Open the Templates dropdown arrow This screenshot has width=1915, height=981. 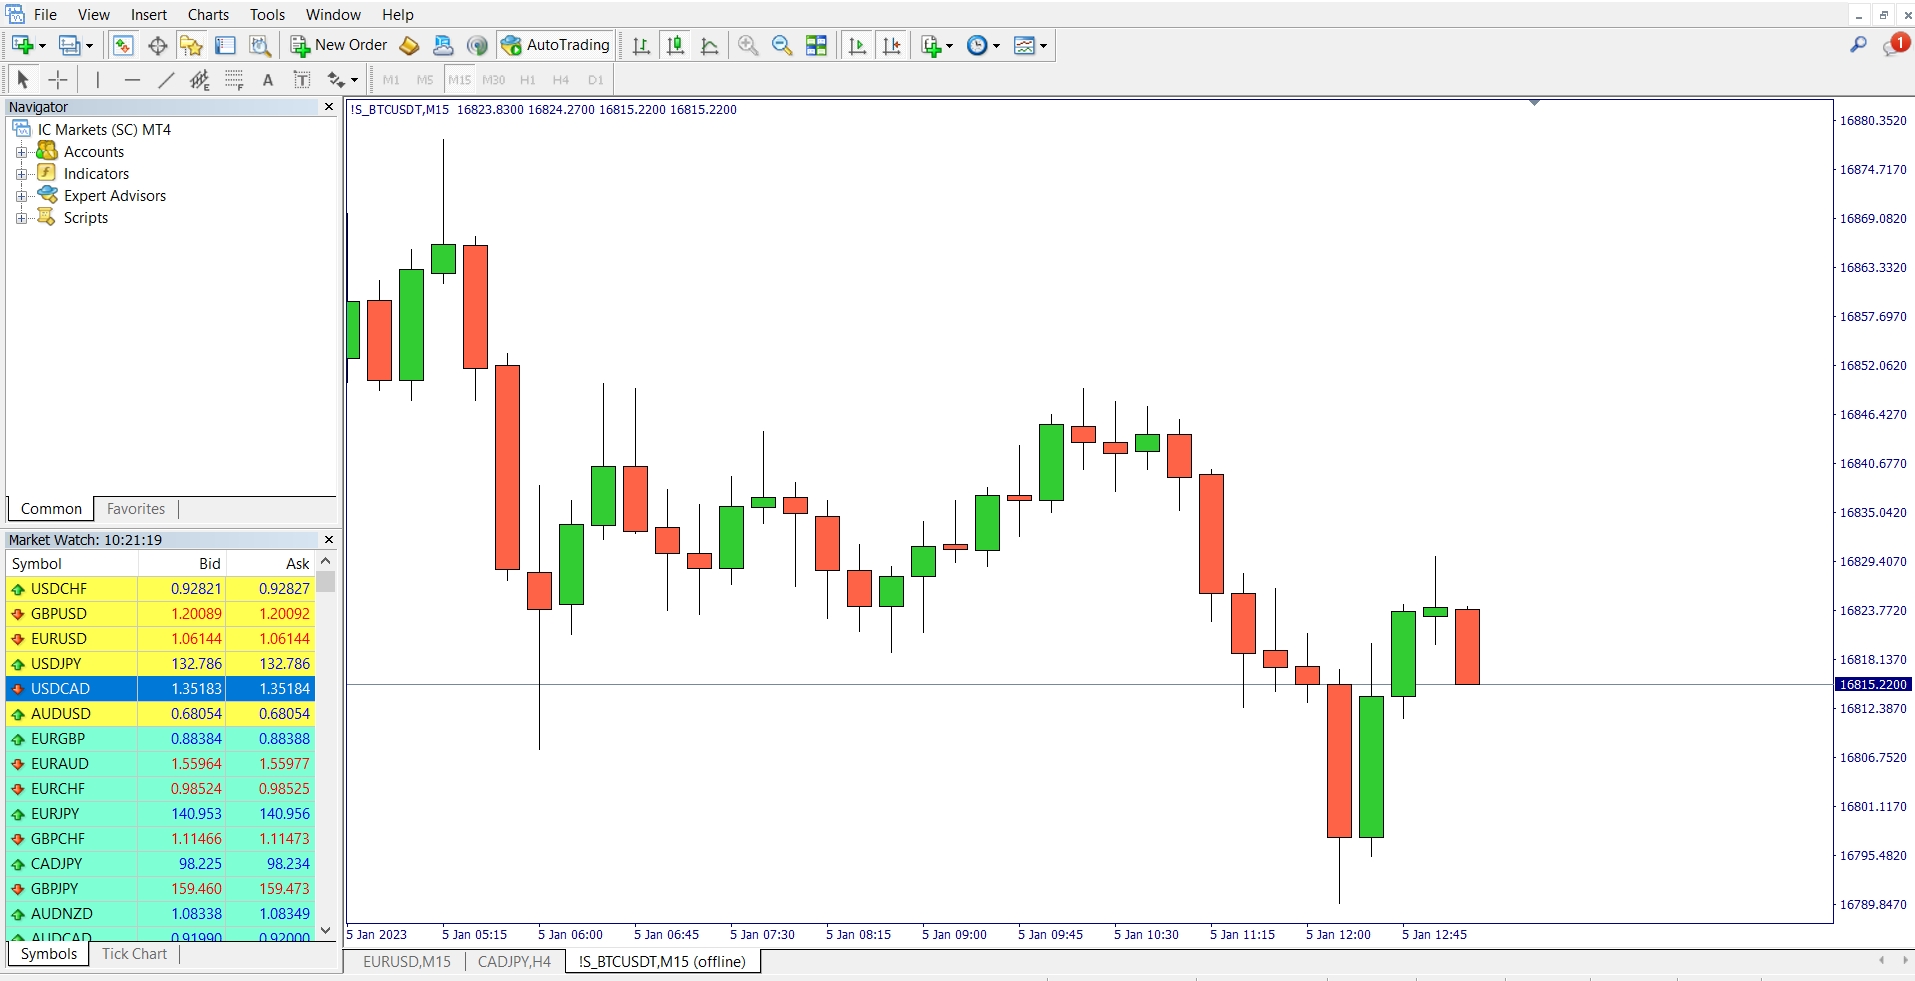pos(1043,45)
